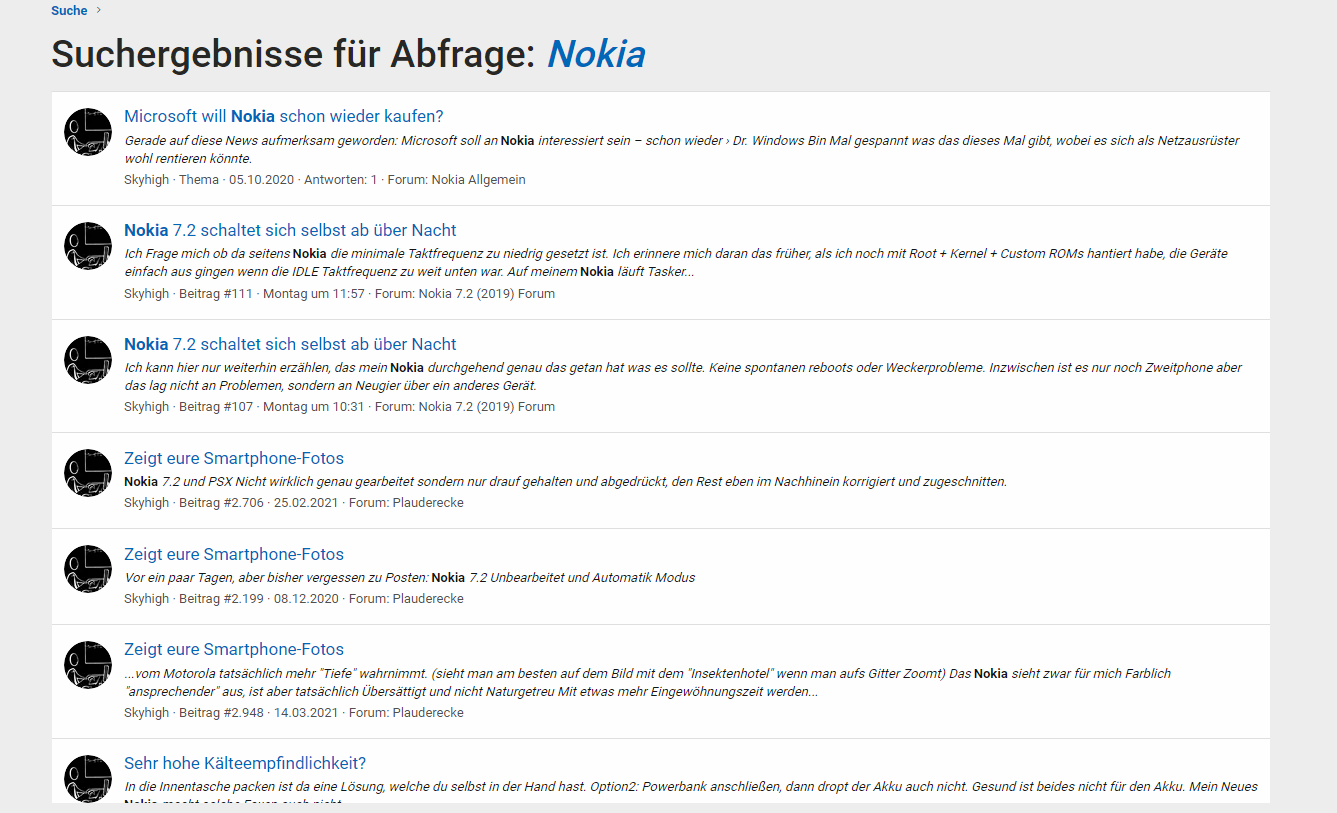Click the 'Thema' label in the first result

tap(199, 180)
